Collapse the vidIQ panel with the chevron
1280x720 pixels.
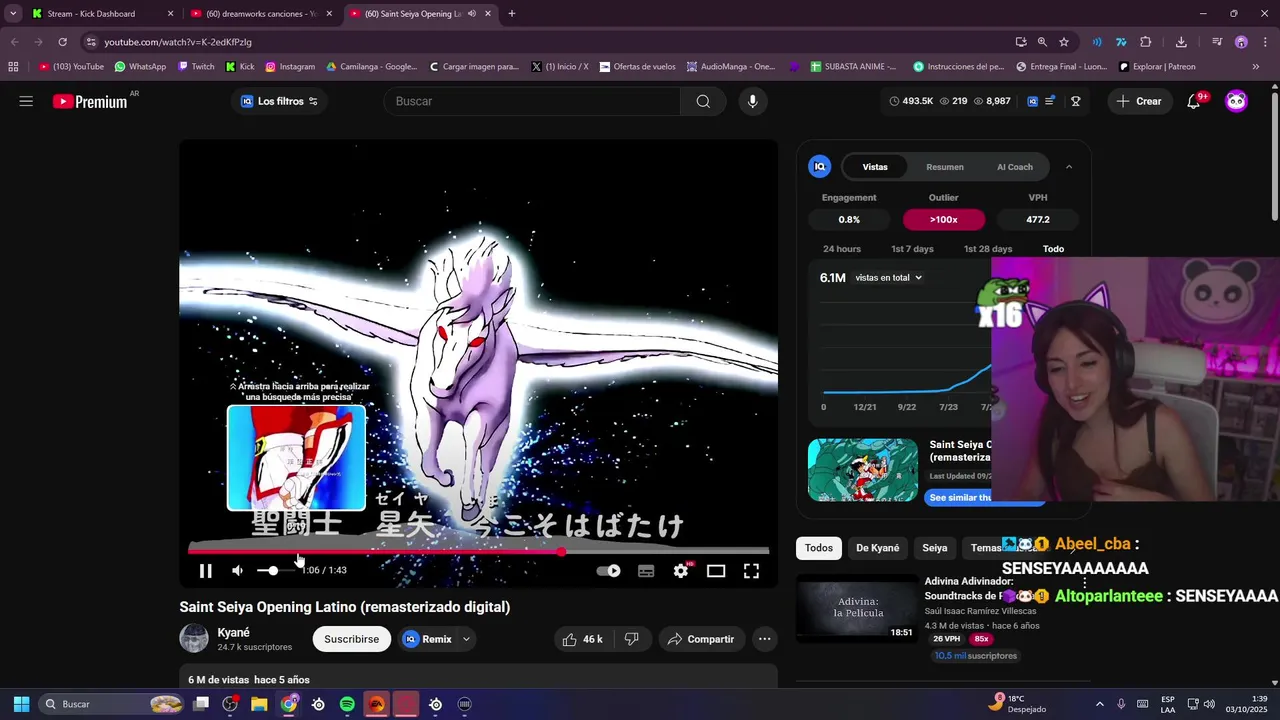click(x=1069, y=167)
